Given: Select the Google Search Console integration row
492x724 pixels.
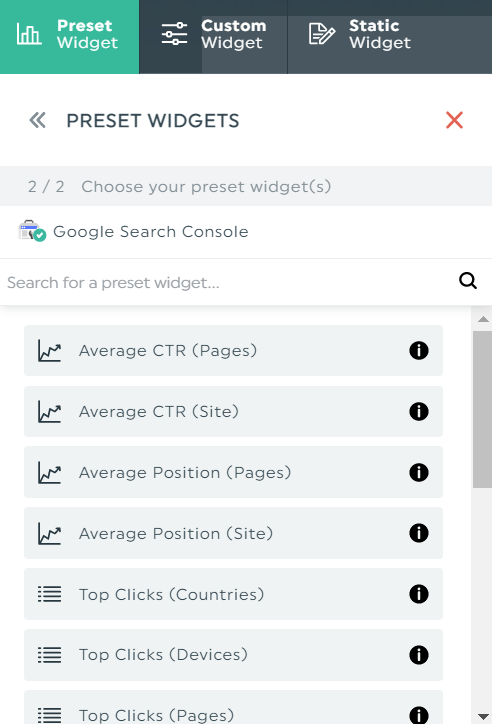Looking at the screenshot, I should pos(246,232).
